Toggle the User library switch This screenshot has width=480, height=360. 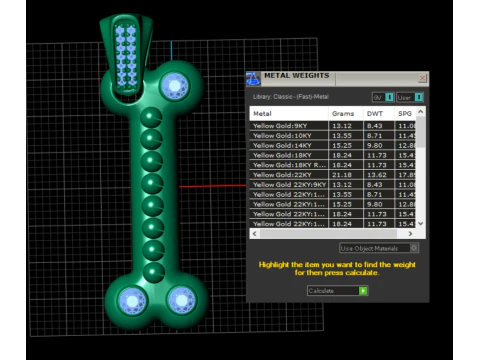tap(419, 97)
